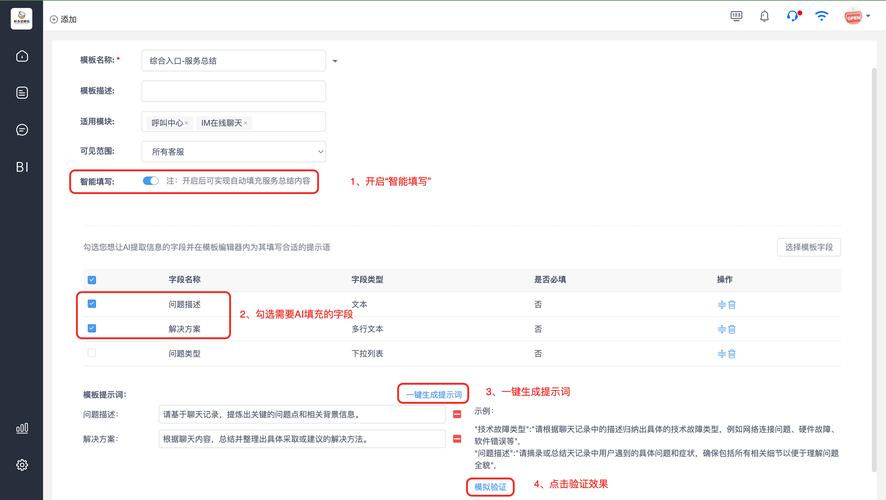The height and width of the screenshot is (500, 886).
Task: Click the 选择模板字段 button
Action: [x=809, y=247]
